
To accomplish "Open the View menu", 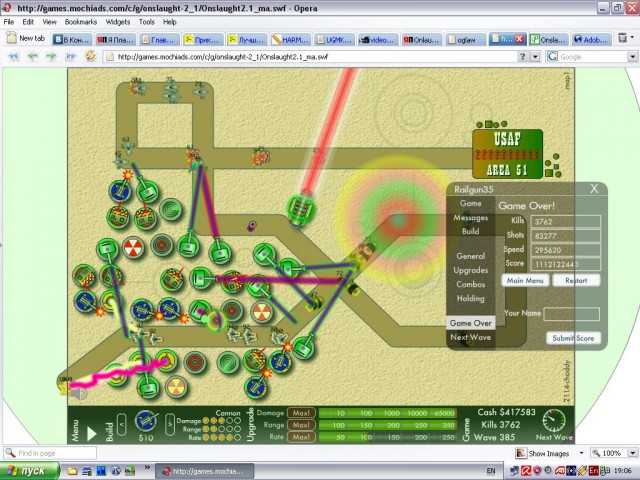I will click(49, 22).
